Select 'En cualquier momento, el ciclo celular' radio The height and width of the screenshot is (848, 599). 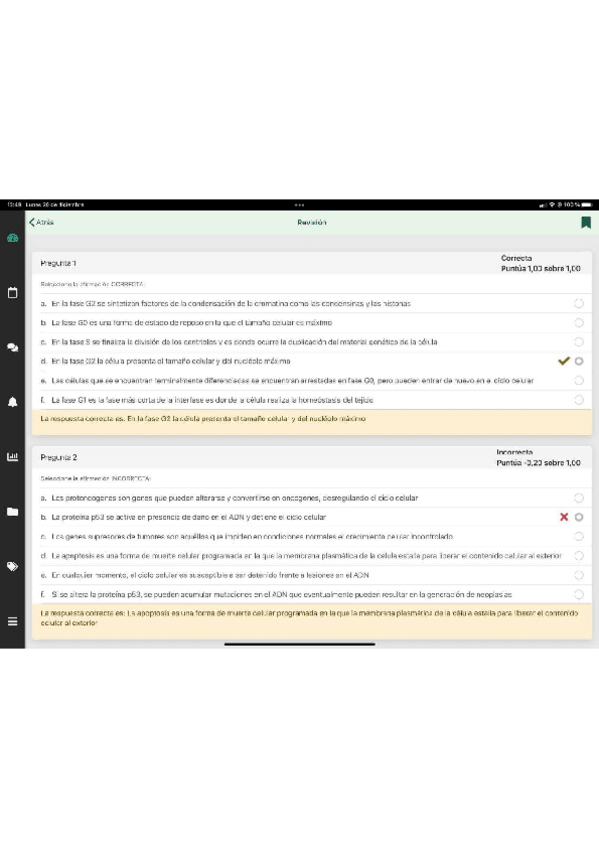coord(579,575)
